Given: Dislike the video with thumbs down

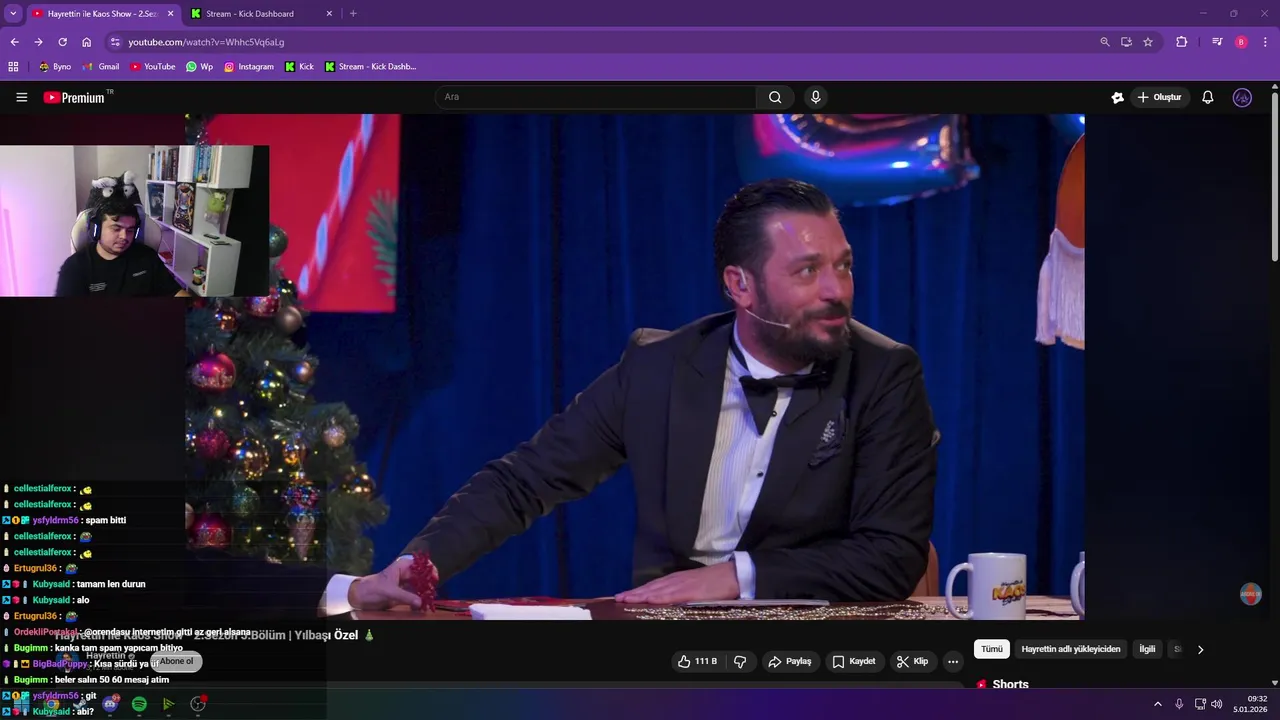Looking at the screenshot, I should tap(740, 661).
